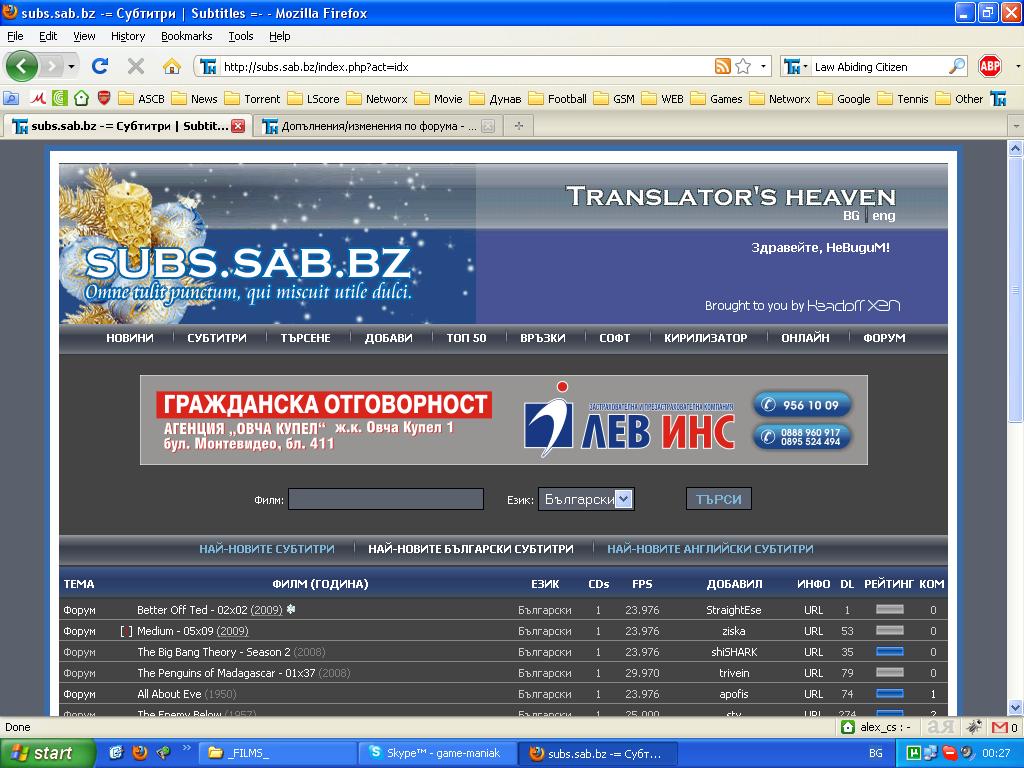Open the tab list dropdown arrow
1024x768 pixels.
tap(1016, 125)
